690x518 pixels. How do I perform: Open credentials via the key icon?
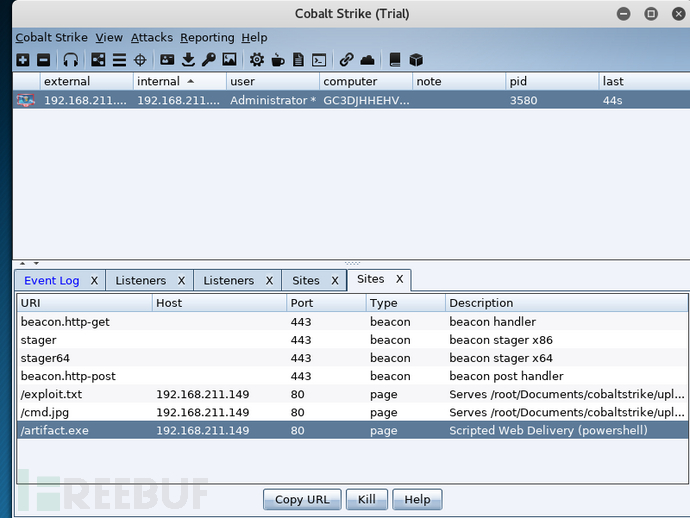pos(208,60)
